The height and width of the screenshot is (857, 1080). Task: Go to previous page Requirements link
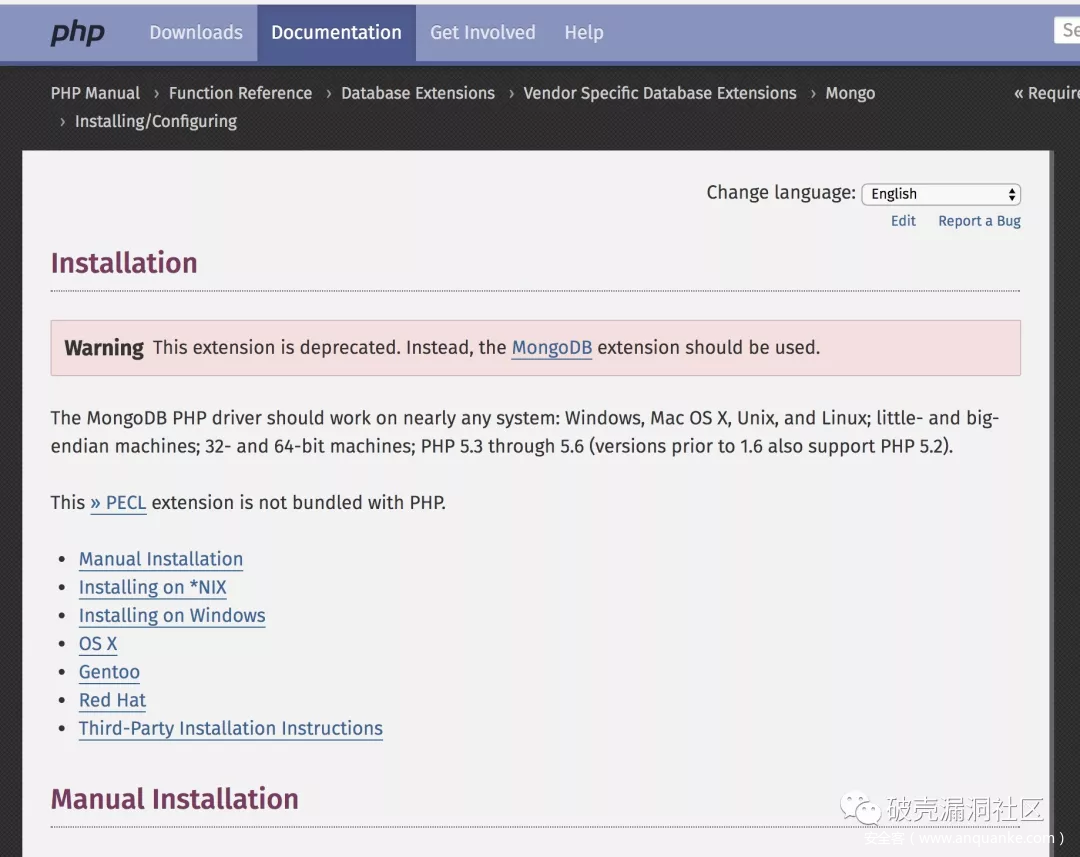click(x=1047, y=93)
